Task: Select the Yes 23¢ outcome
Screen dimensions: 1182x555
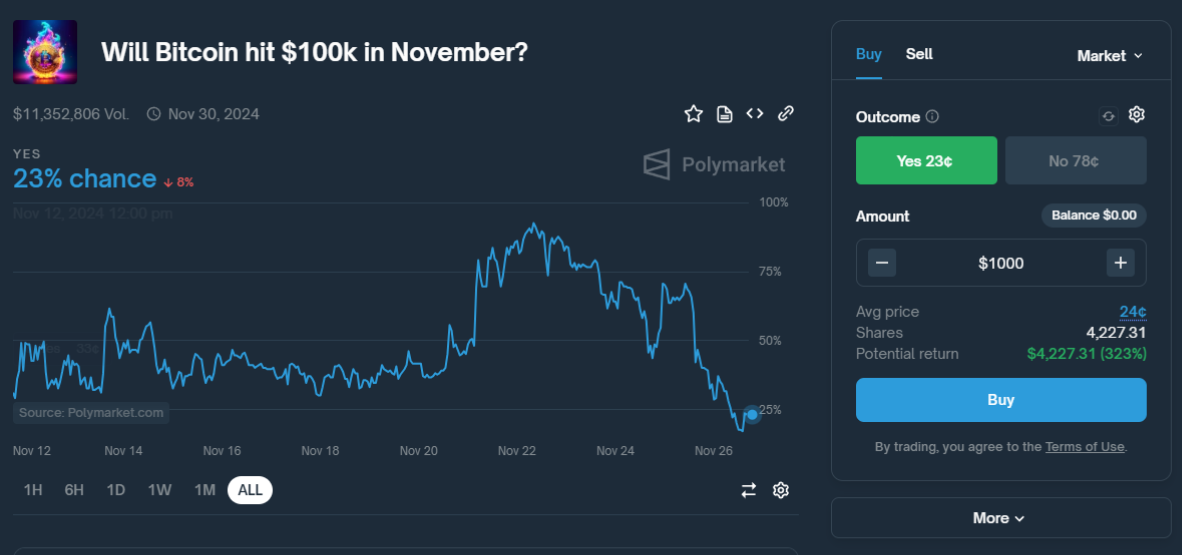Action: coord(926,161)
